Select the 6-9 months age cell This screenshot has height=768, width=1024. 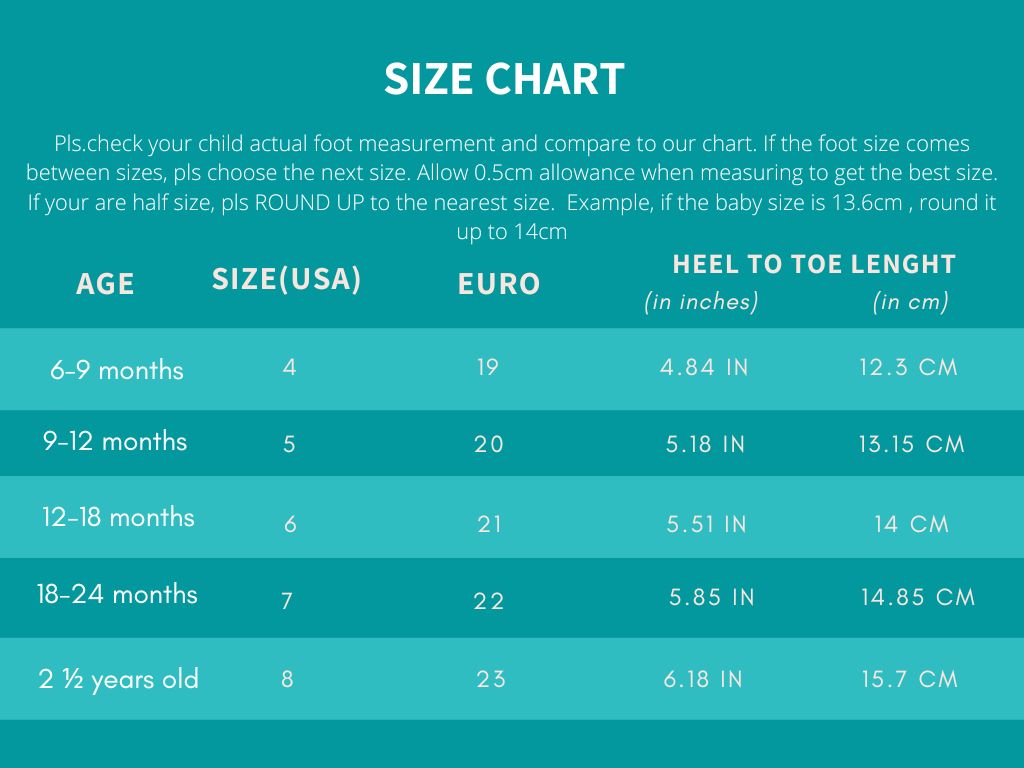coord(117,370)
